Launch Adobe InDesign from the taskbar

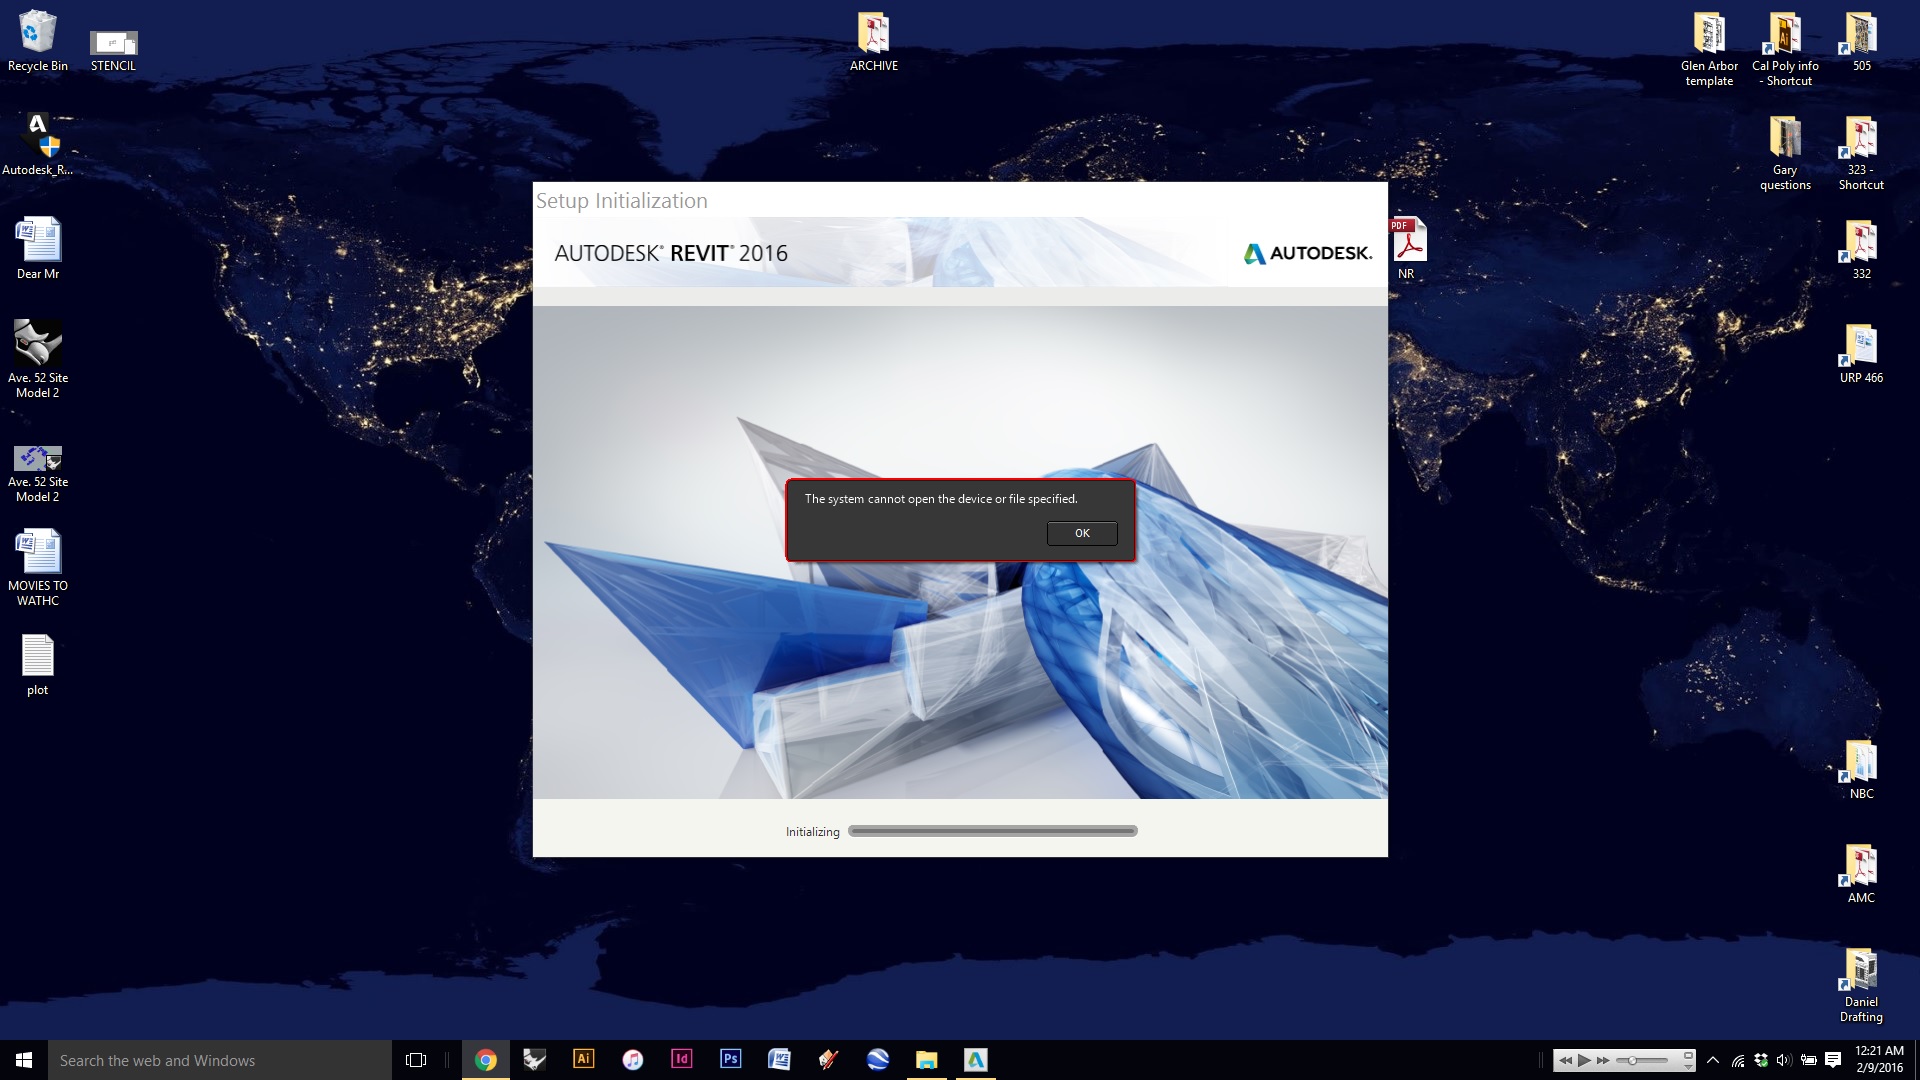tap(682, 1060)
